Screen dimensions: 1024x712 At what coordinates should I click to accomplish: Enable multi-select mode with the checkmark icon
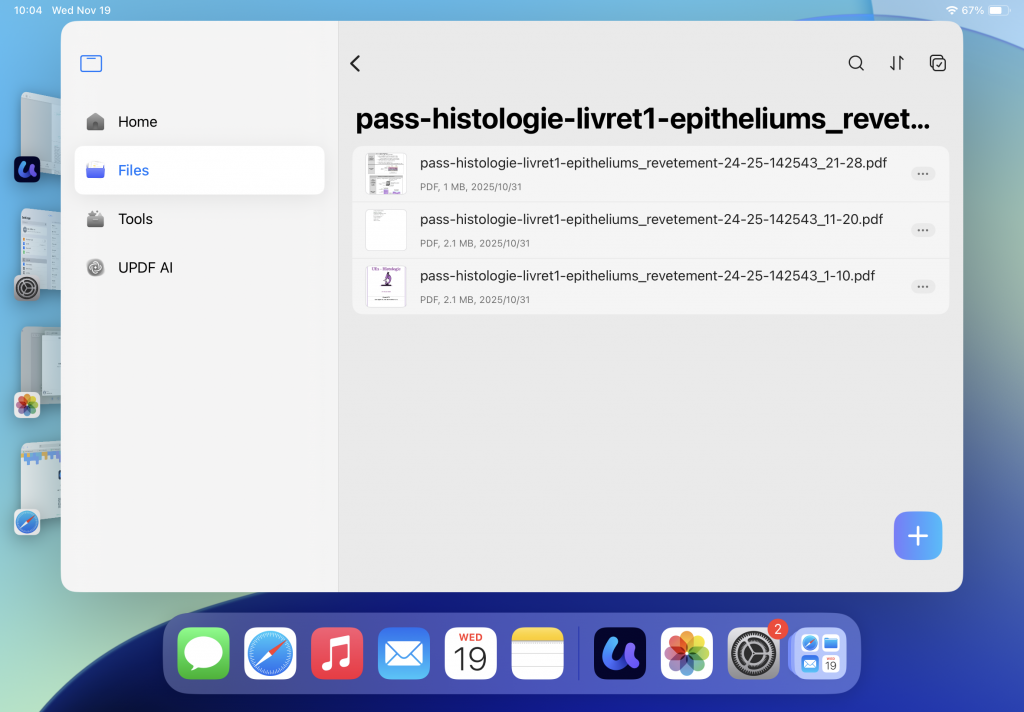(x=938, y=63)
